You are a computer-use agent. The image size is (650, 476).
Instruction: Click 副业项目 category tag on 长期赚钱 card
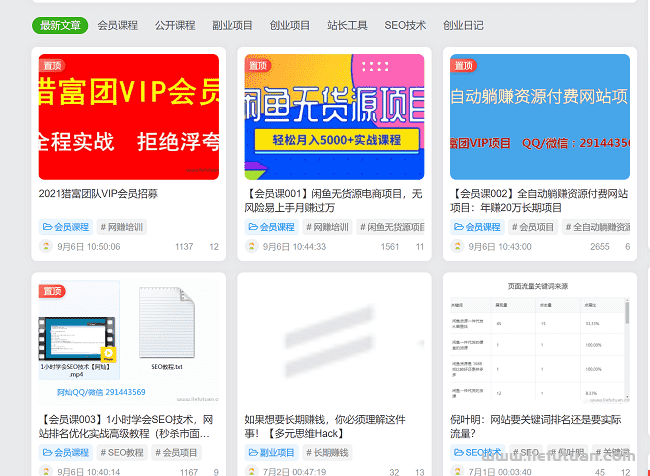click(x=271, y=453)
